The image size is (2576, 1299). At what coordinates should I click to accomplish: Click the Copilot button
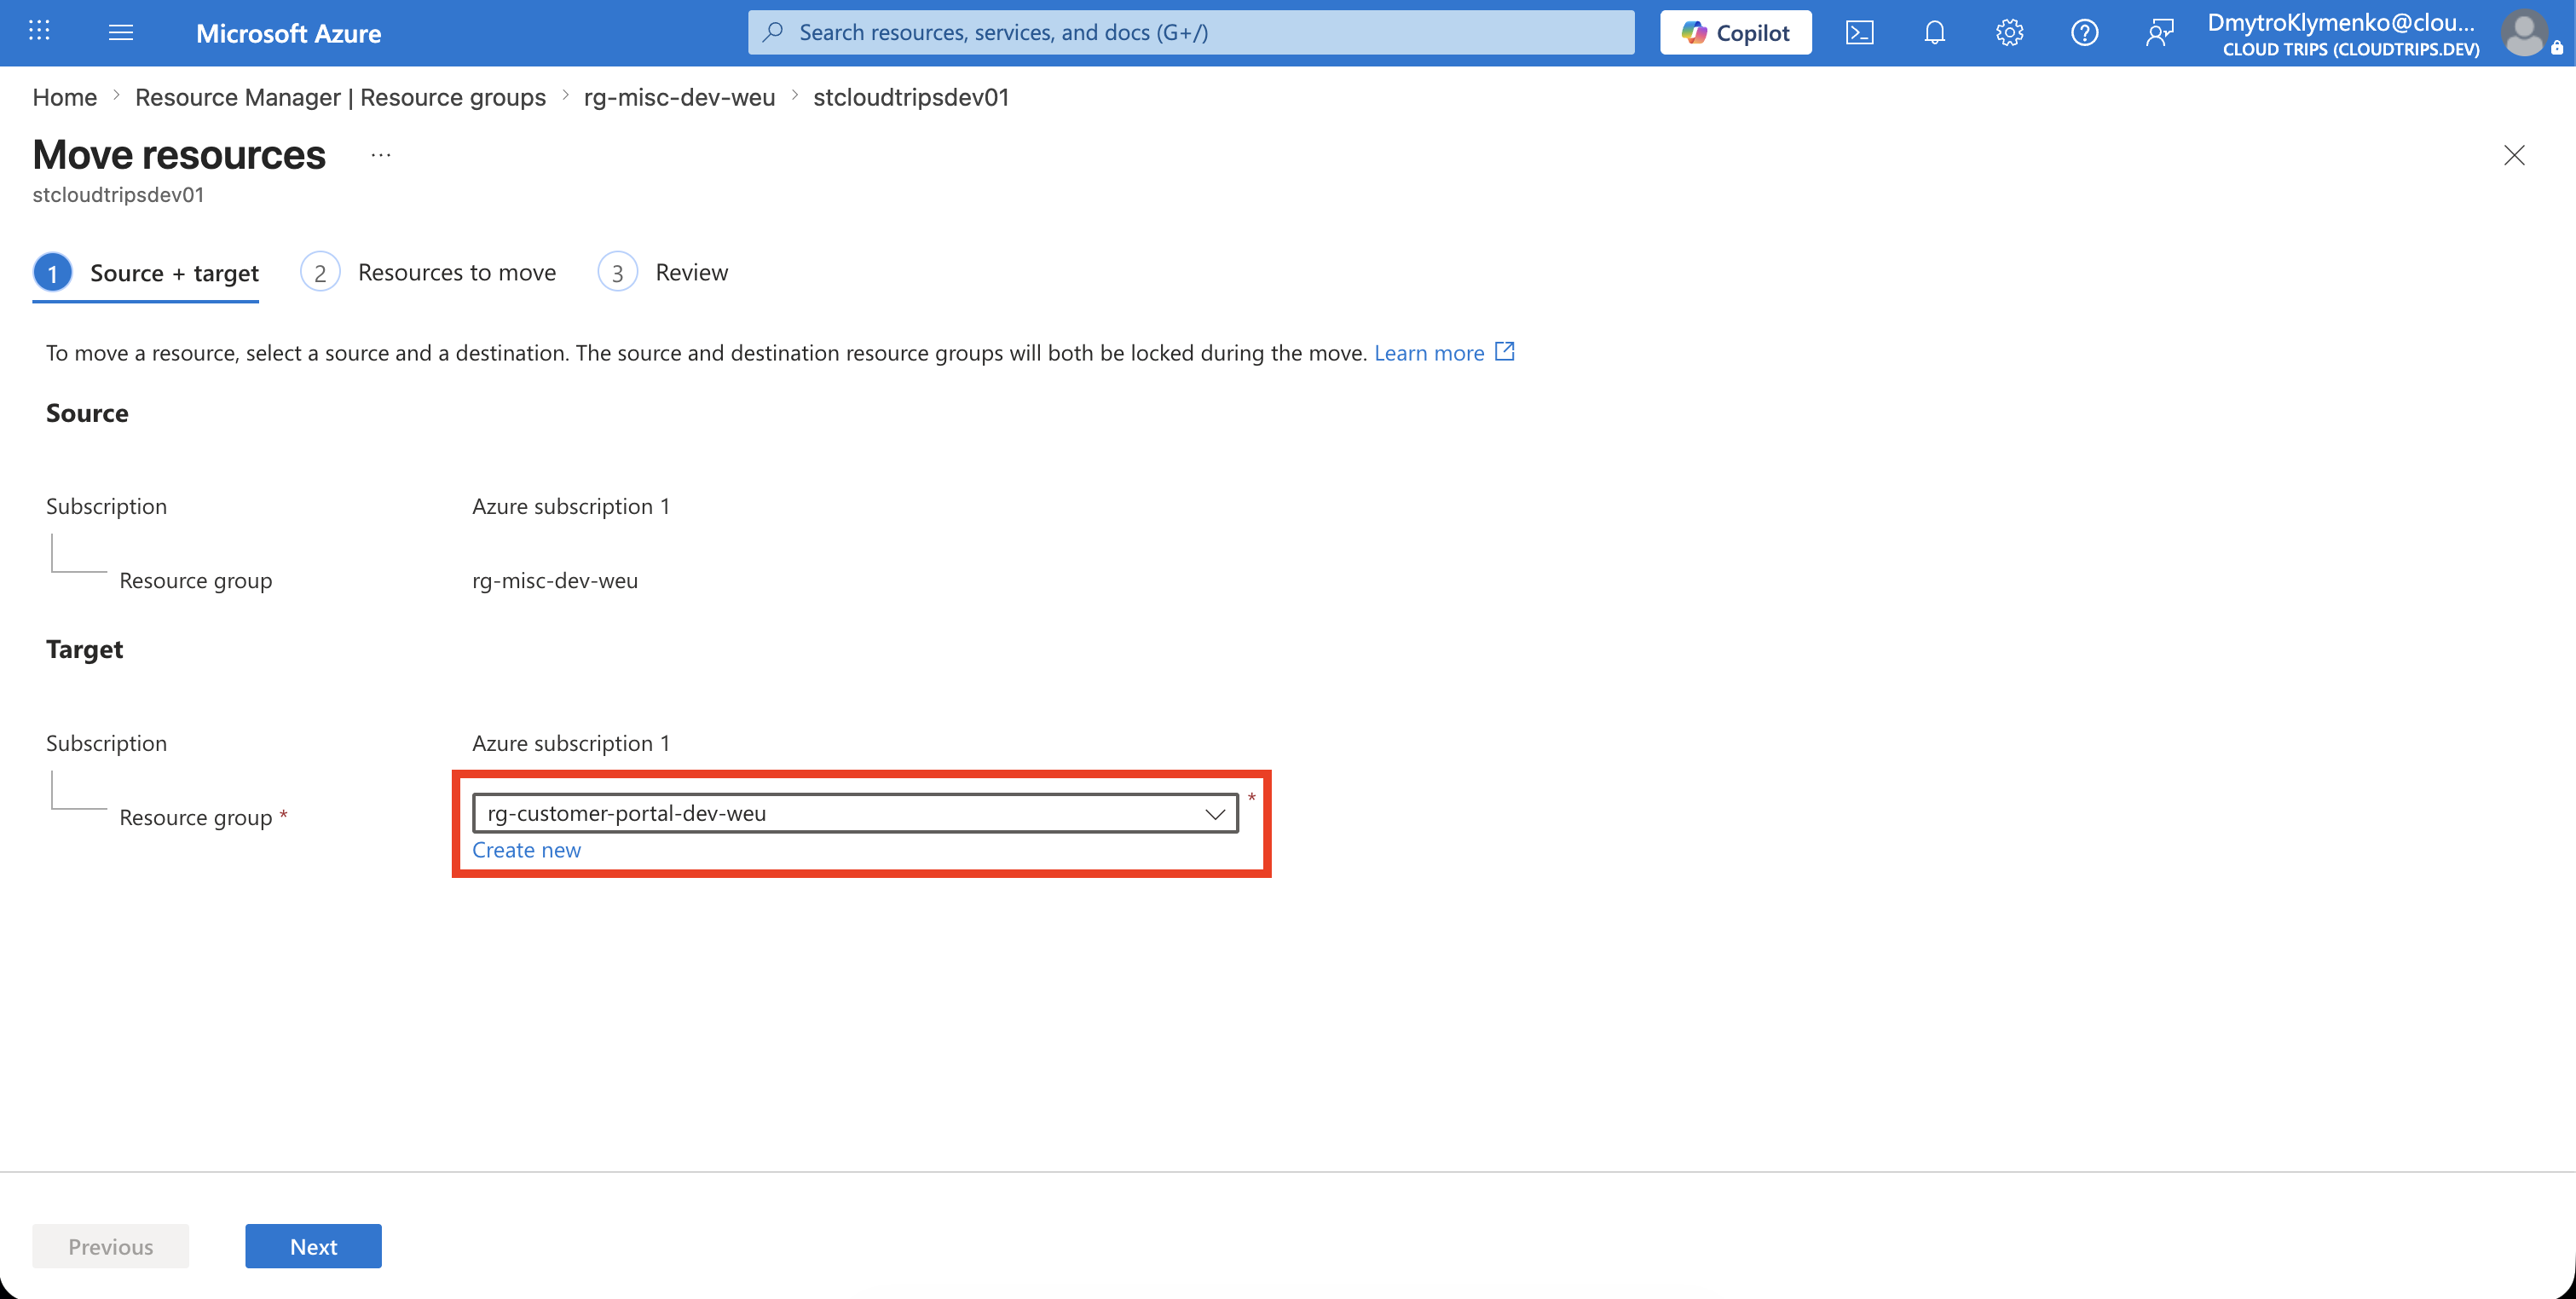(x=1736, y=32)
